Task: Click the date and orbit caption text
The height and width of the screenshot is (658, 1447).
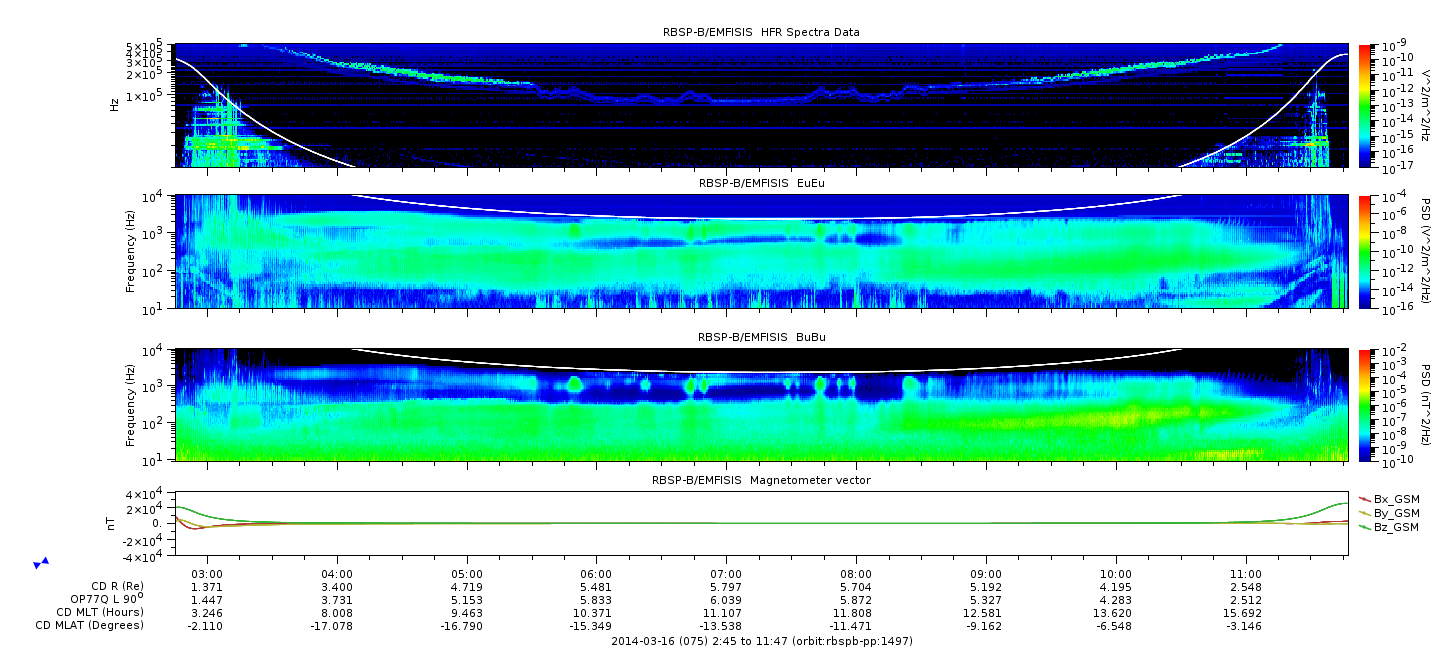Action: [x=761, y=641]
